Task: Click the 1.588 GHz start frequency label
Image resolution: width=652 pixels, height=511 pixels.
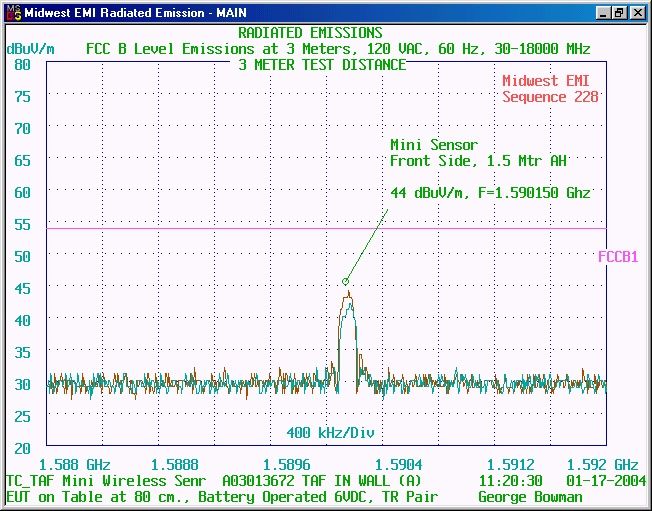Action: (x=74, y=464)
